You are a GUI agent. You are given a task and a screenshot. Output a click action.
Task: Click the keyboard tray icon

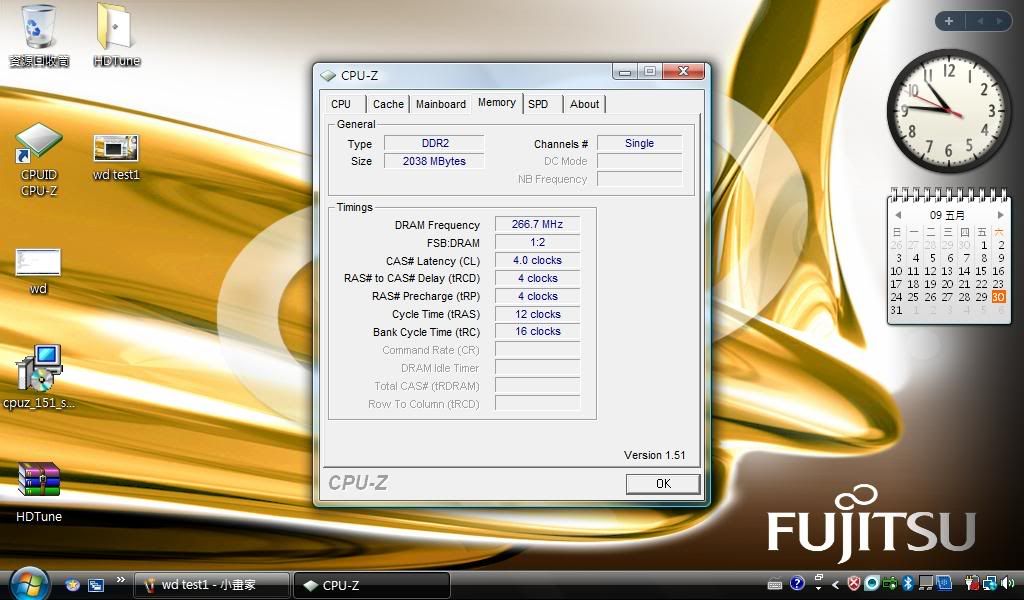(775, 584)
